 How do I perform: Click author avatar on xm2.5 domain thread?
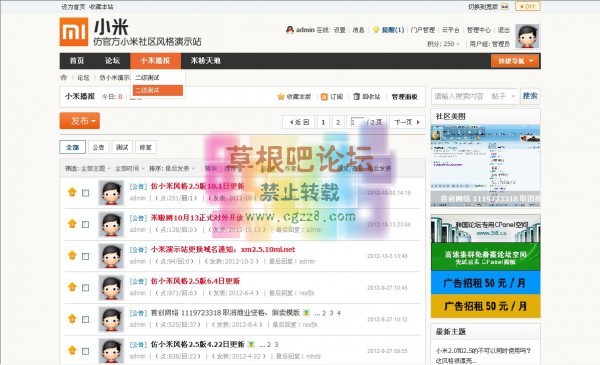[x=111, y=256]
